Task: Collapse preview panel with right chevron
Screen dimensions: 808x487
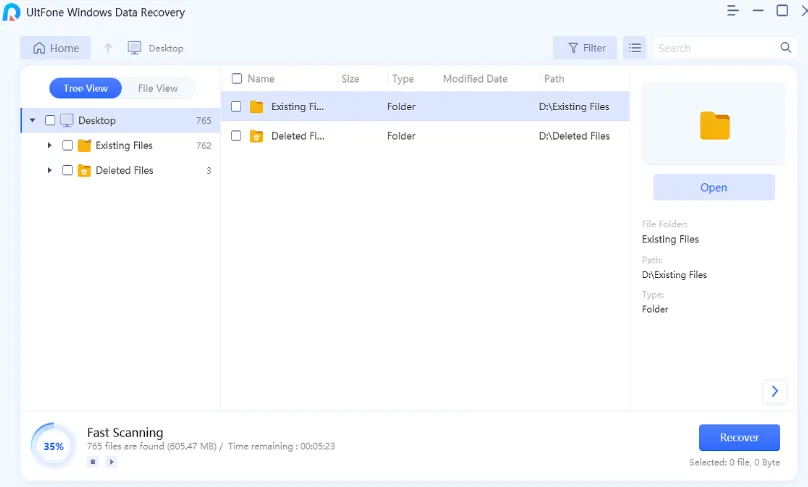Action: click(x=775, y=391)
